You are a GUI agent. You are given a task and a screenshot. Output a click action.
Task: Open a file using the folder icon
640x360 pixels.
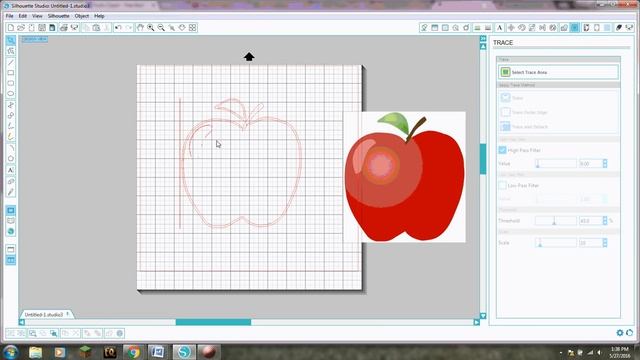coord(21,27)
